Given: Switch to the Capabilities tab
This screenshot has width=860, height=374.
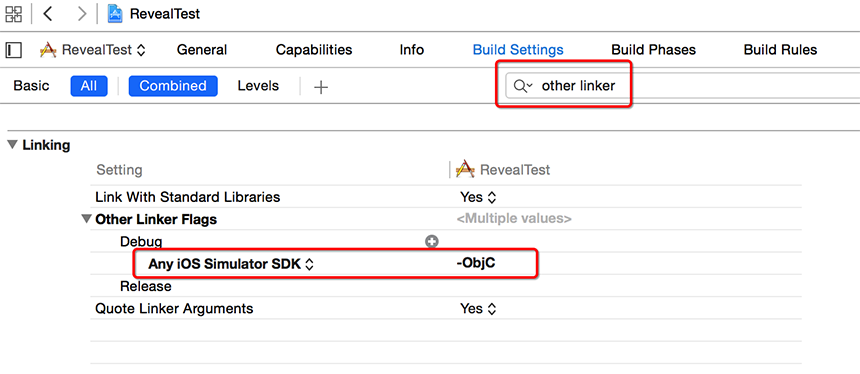Looking at the screenshot, I should coord(314,50).
